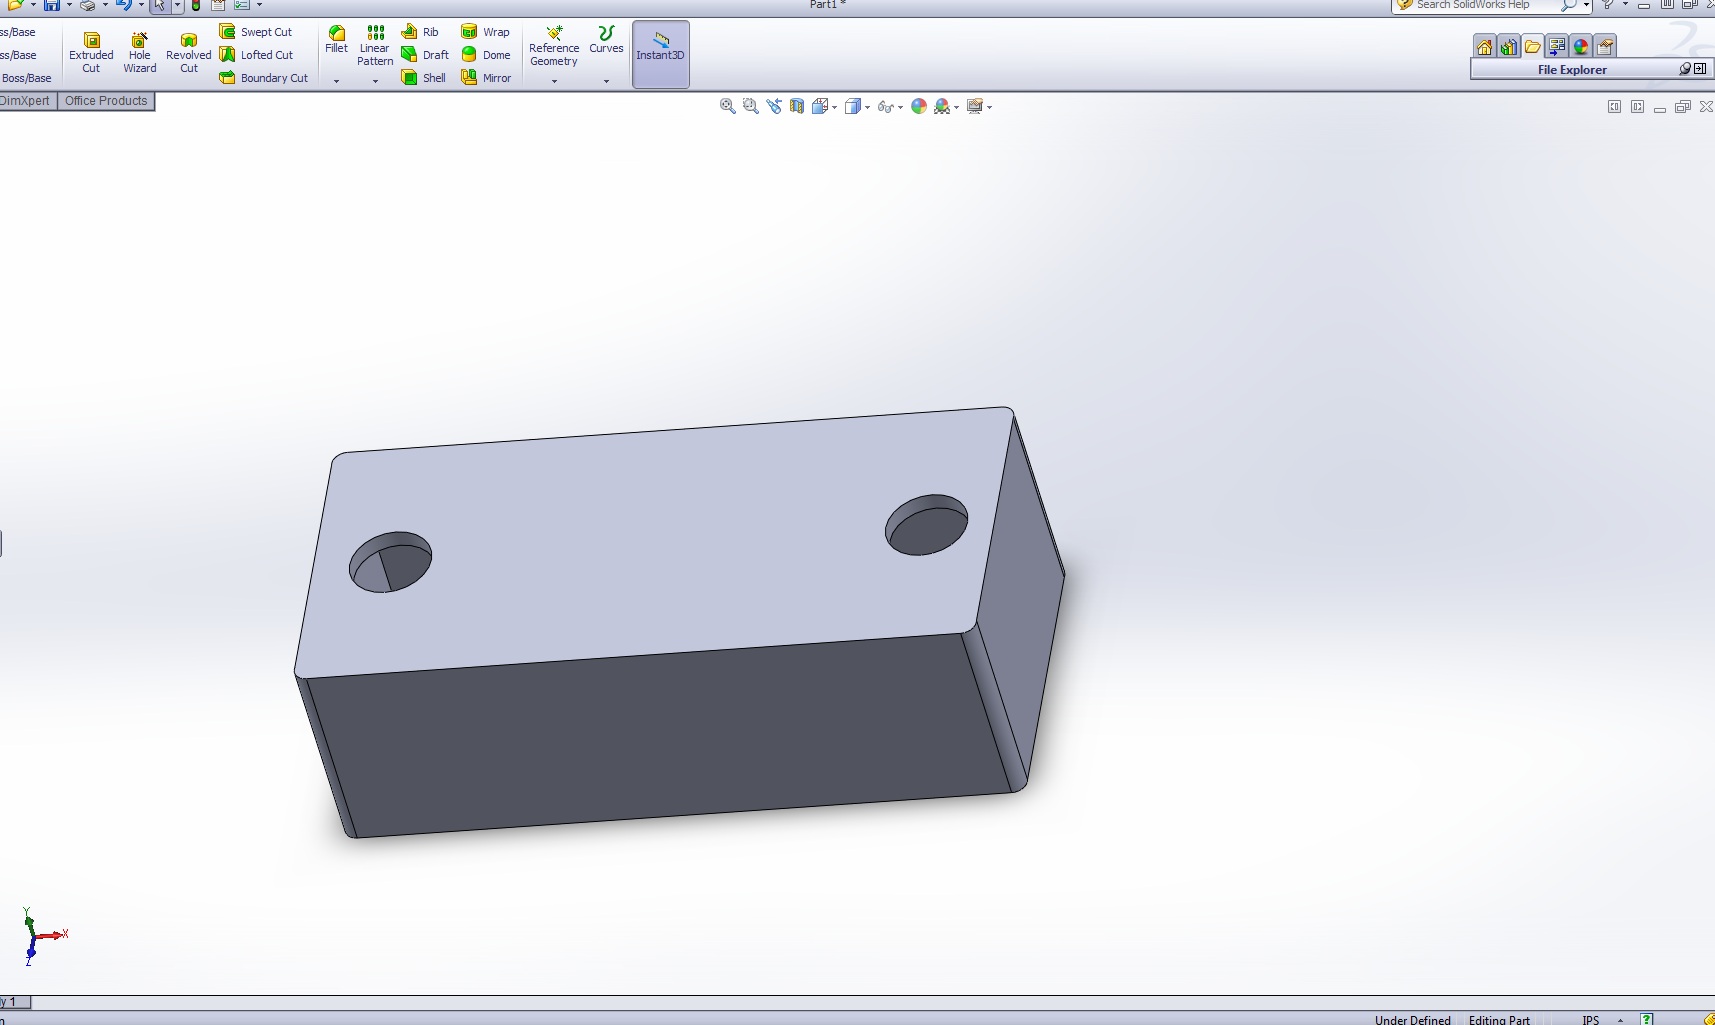The image size is (1715, 1025).
Task: Click the Swept Cut button
Action: (256, 32)
